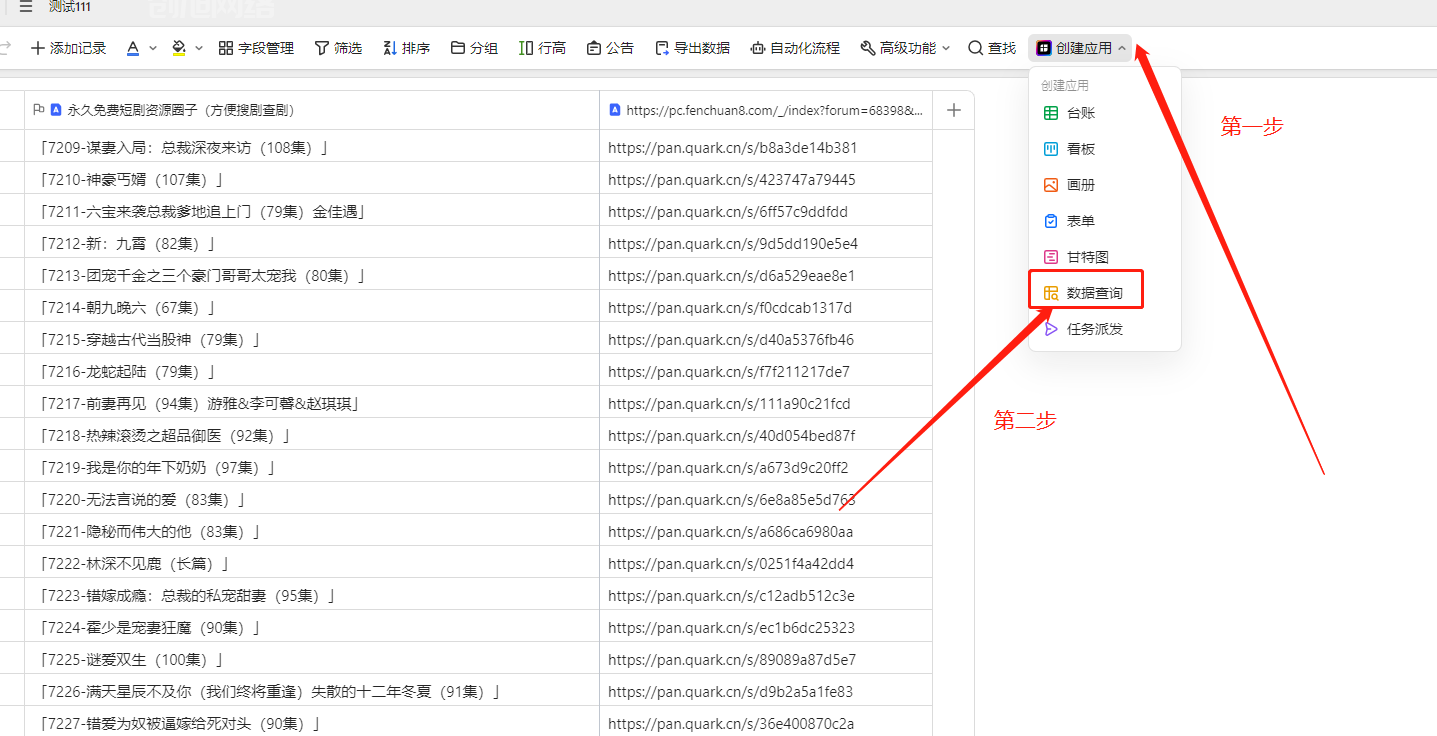Viewport: 1437px width, 736px height.
Task: Select 甘特图 Gantt chart menu item
Action: 1105,257
